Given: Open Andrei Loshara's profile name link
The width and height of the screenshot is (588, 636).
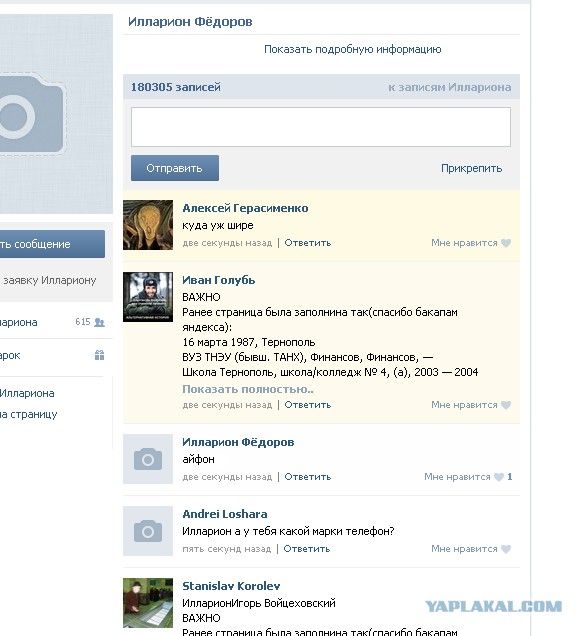Looking at the screenshot, I should pyautogui.click(x=225, y=514).
